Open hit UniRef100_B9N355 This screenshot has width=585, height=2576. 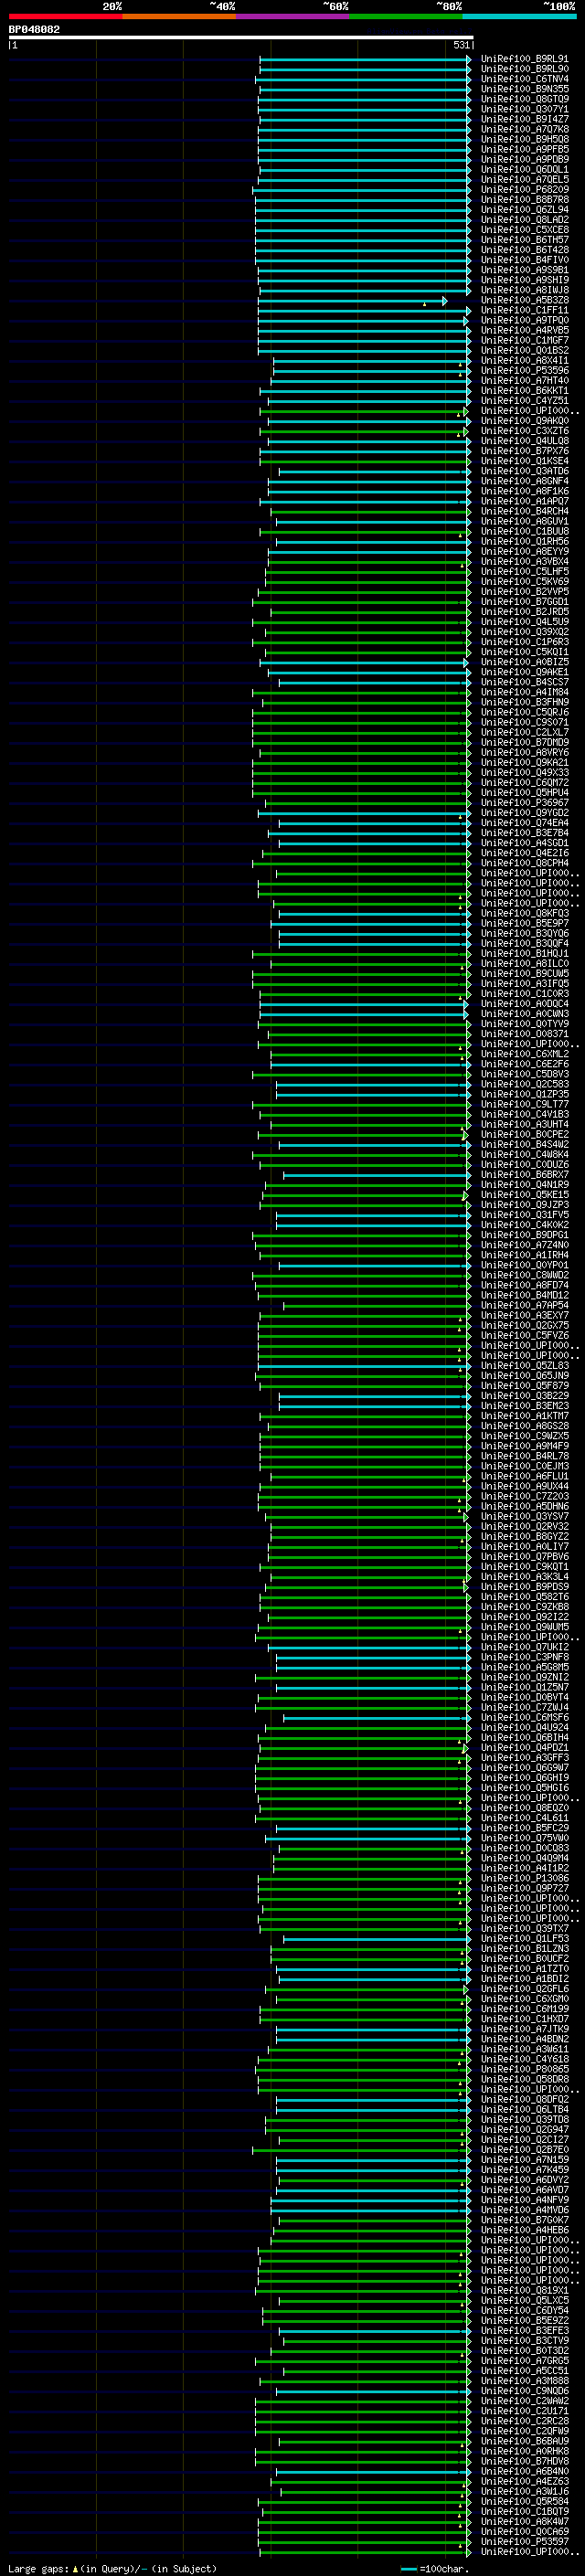(x=525, y=89)
